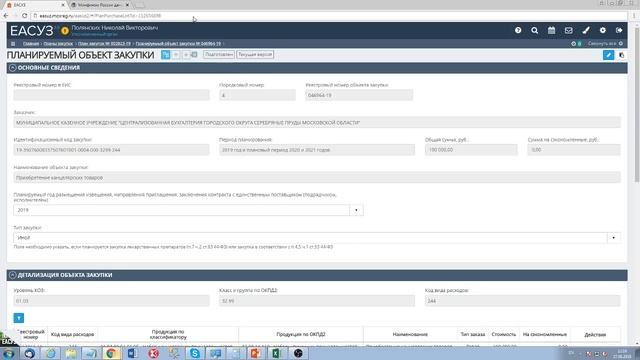Open the calendar icon in header
640x360 pixels.
pos(551,30)
